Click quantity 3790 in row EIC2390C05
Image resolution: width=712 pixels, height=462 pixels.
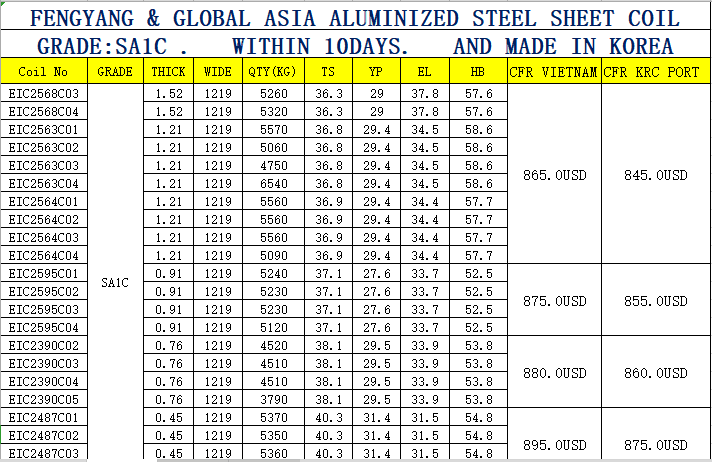point(273,399)
